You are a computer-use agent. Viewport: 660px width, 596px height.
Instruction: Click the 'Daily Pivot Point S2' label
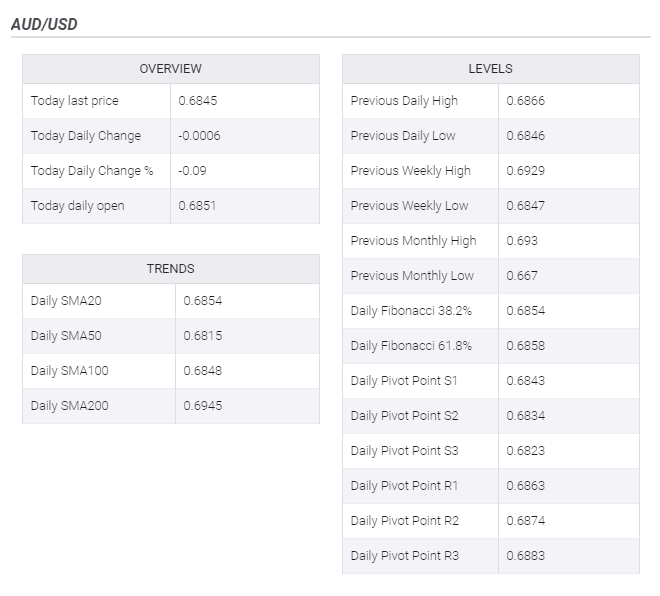405,415
